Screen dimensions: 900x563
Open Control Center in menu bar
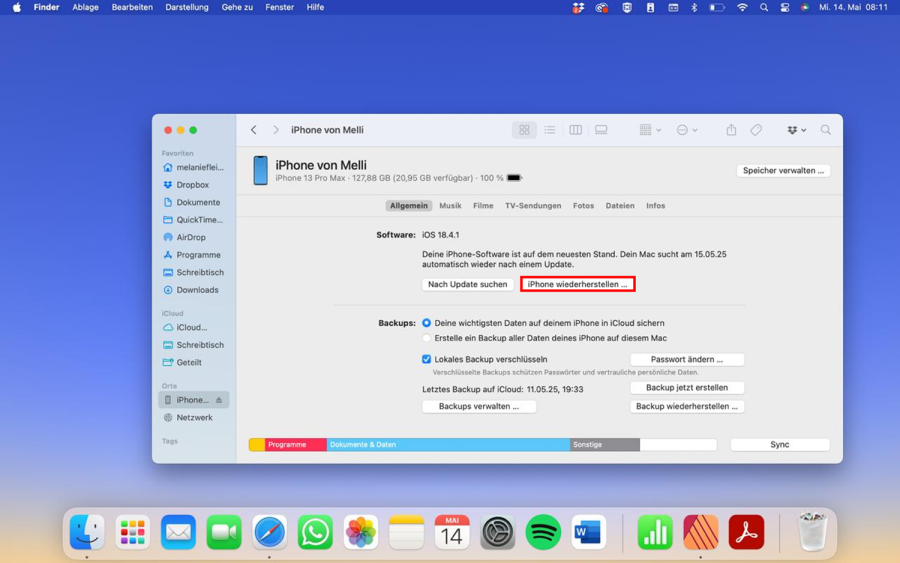[x=785, y=7]
